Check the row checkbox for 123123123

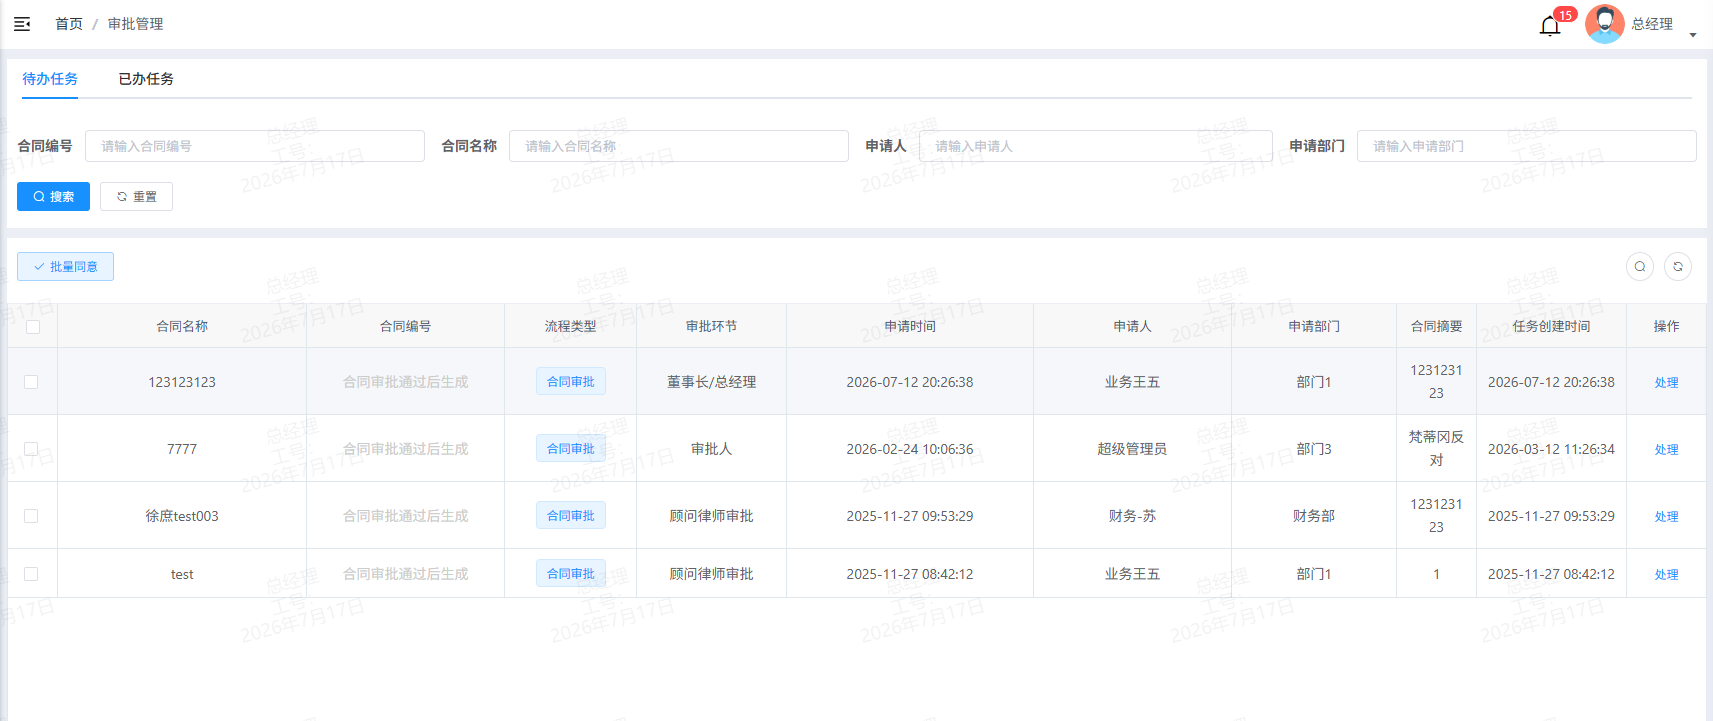(31, 382)
